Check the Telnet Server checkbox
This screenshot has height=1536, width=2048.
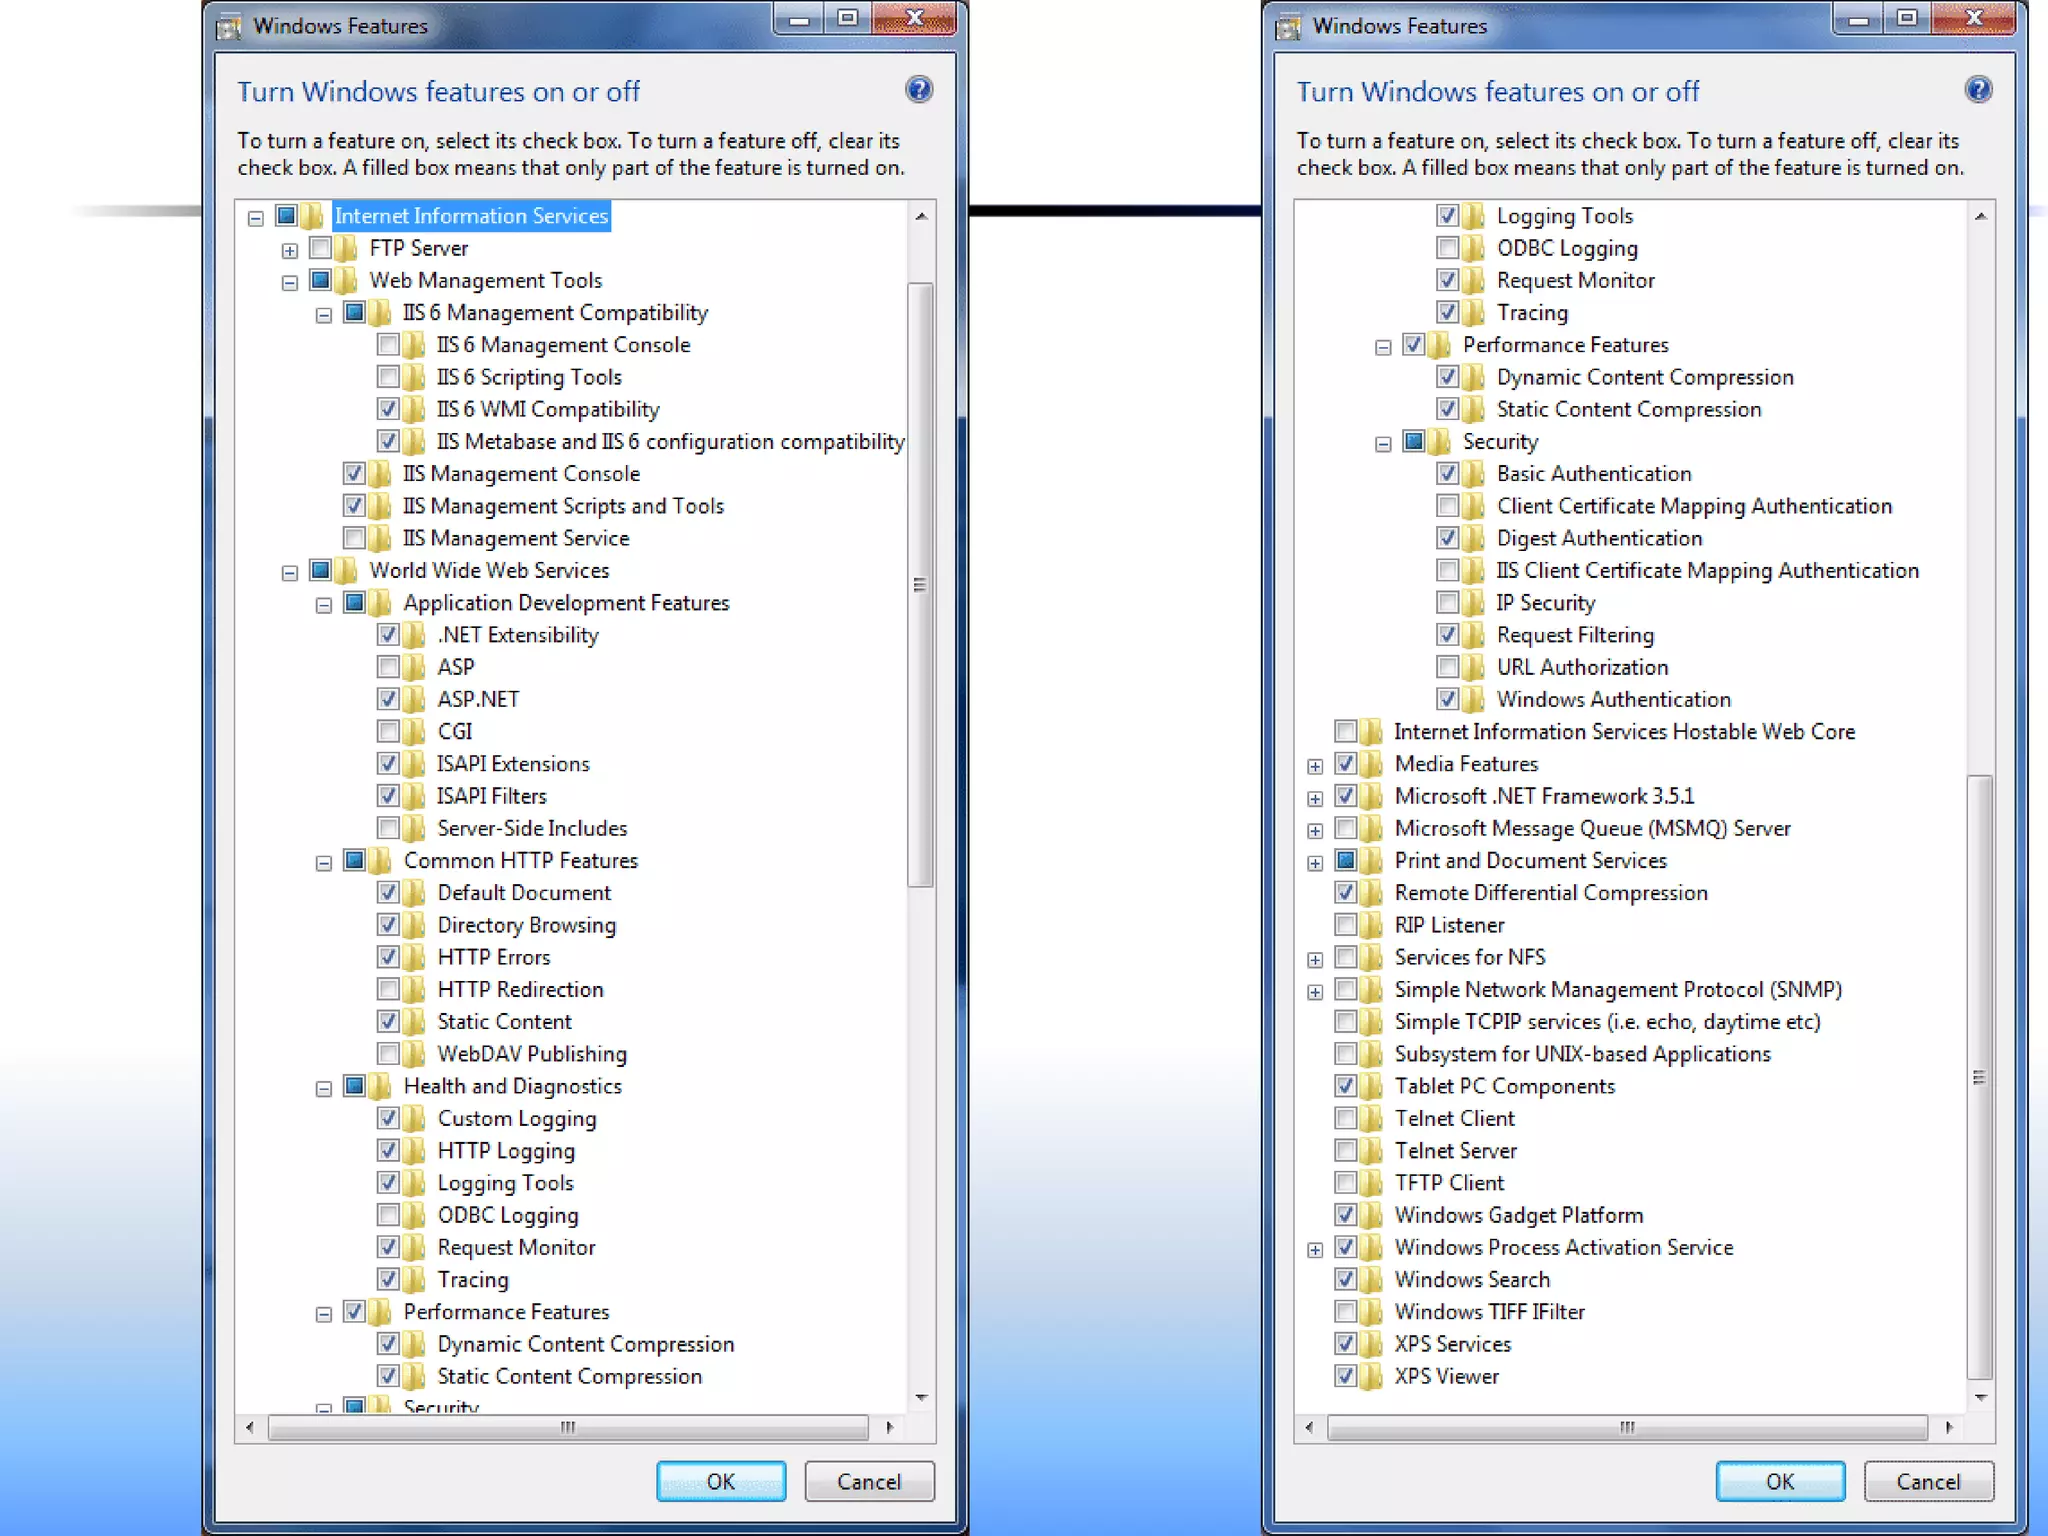coord(1345,1151)
